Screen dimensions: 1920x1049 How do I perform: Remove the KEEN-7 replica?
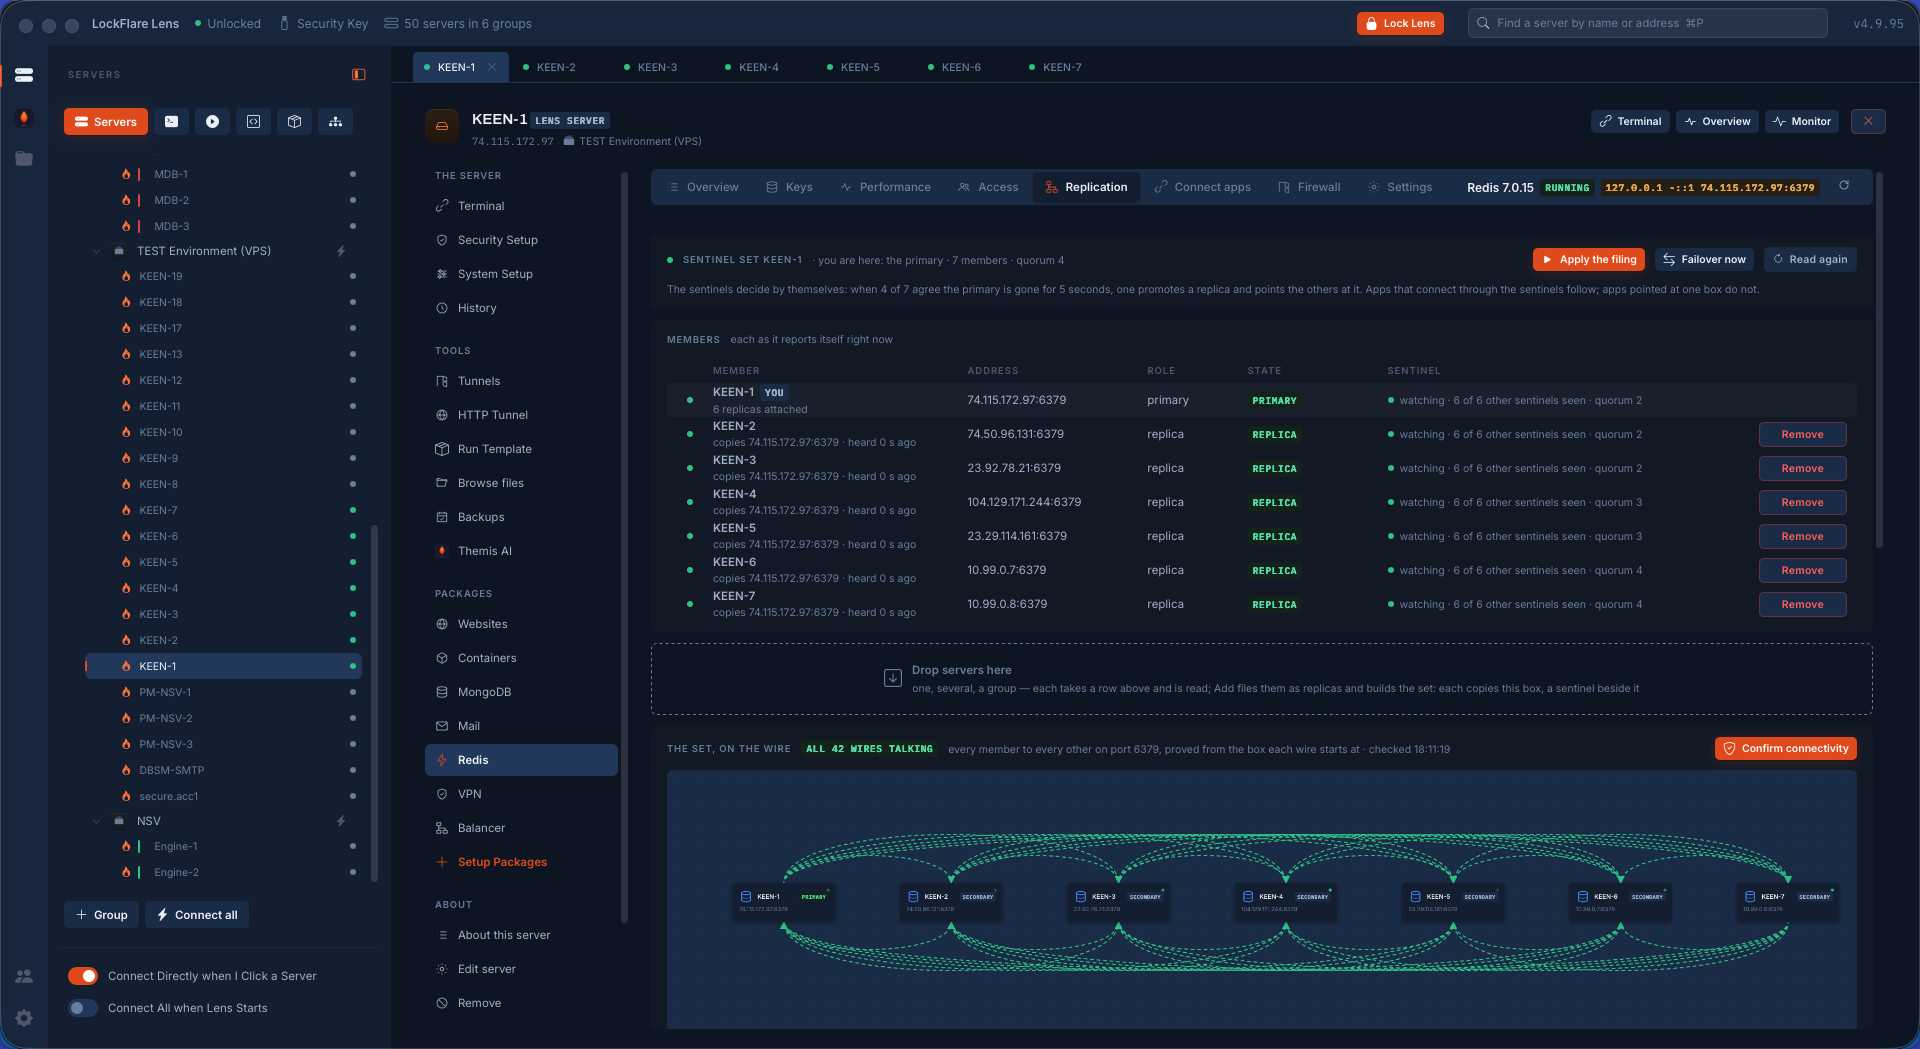click(1802, 604)
